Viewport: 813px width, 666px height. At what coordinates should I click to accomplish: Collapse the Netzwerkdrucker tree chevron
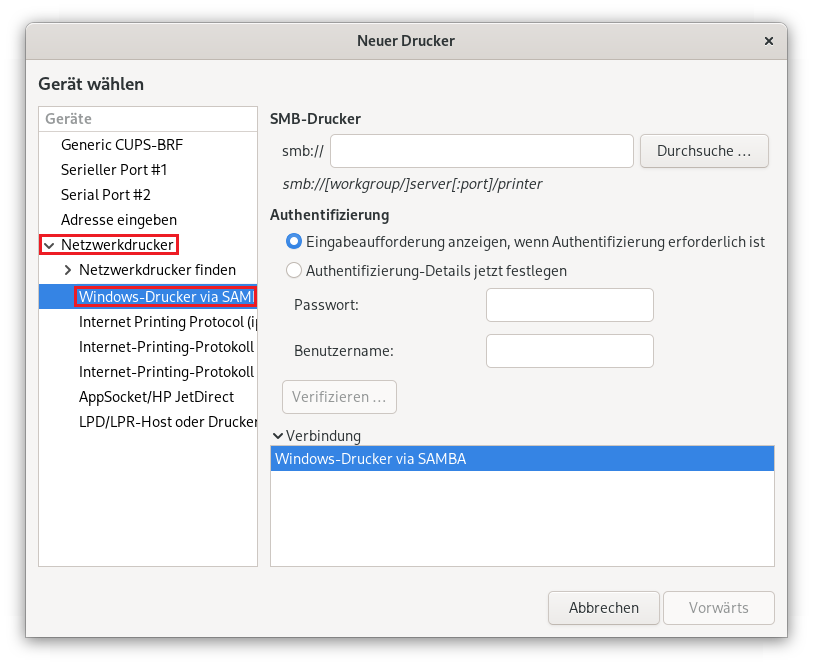click(49, 245)
